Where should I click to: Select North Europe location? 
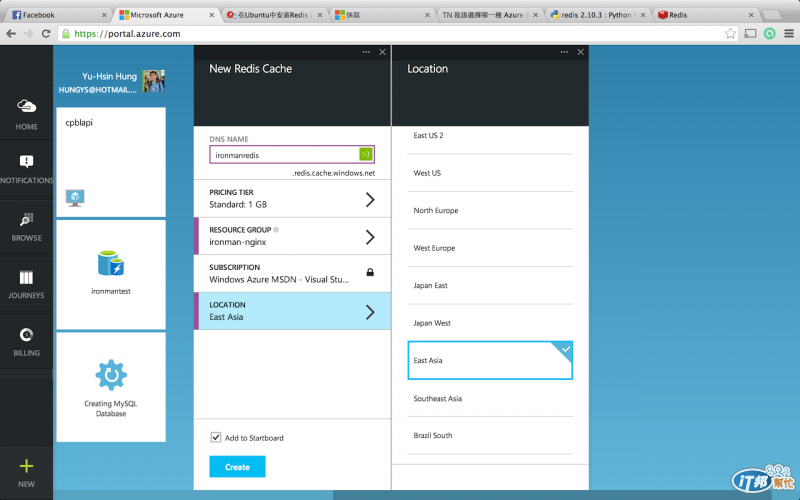tap(490, 210)
